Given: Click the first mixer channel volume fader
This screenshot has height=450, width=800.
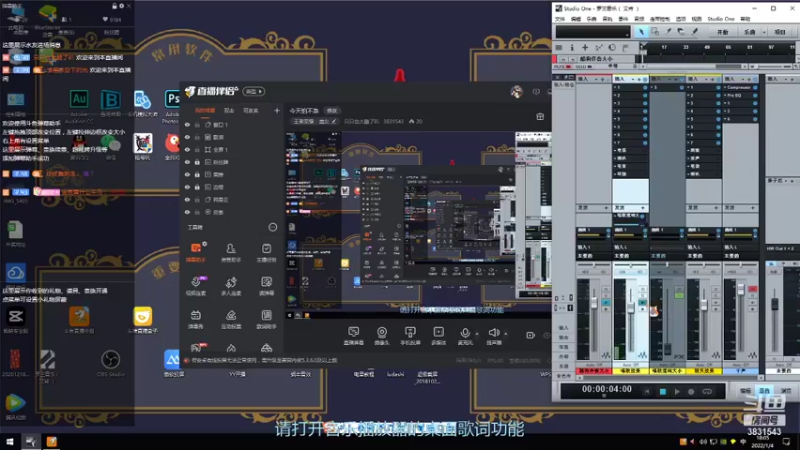Looking at the screenshot, I should (x=594, y=304).
